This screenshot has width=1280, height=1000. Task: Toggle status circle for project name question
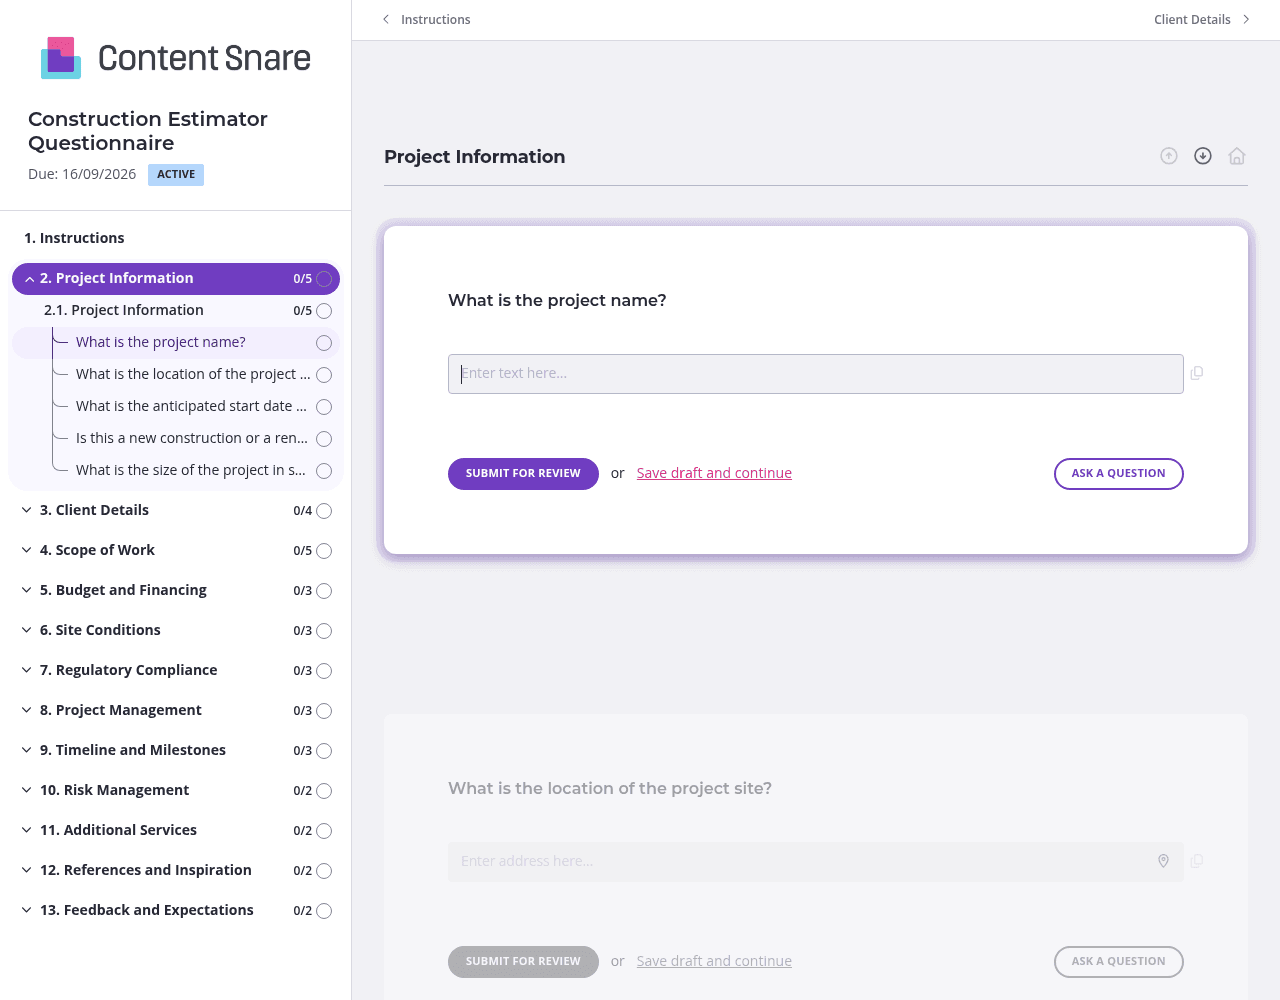pyautogui.click(x=324, y=343)
